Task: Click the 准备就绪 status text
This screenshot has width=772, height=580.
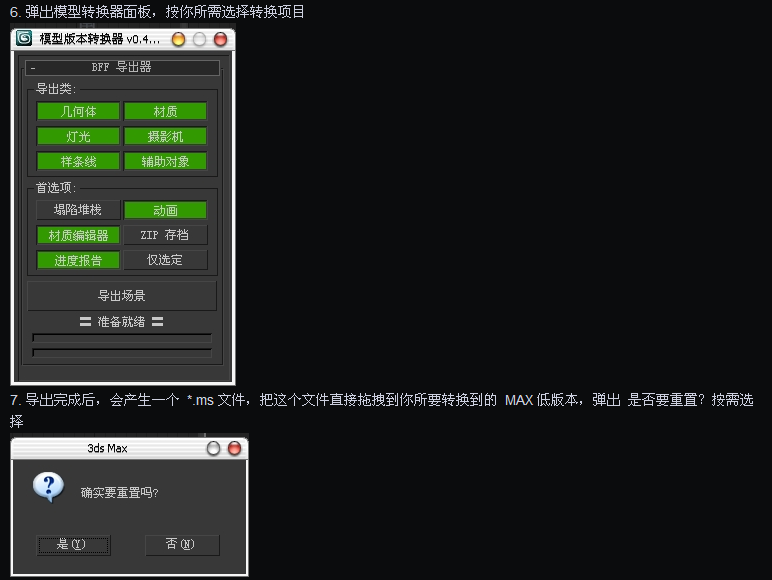Action: click(x=122, y=322)
